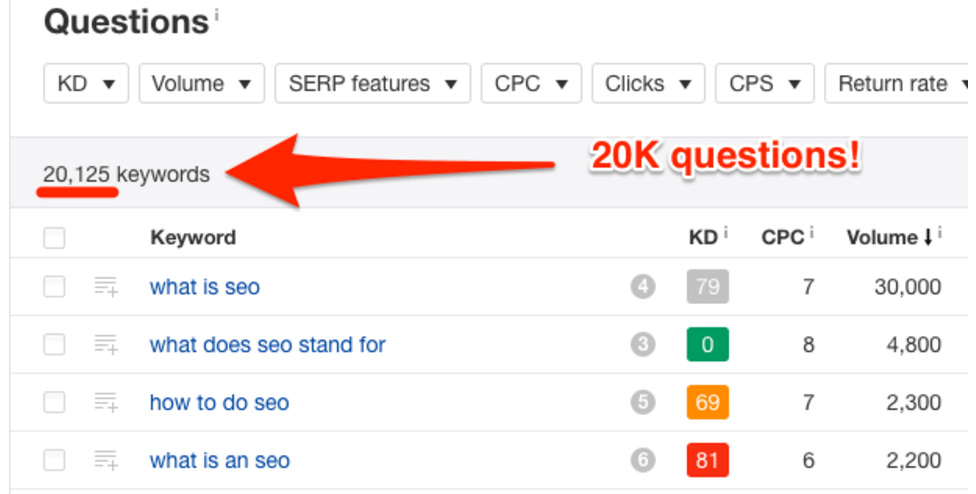Click SERP features badge 4 for 'what is seo'
Screen dimensions: 976x494
642,288
